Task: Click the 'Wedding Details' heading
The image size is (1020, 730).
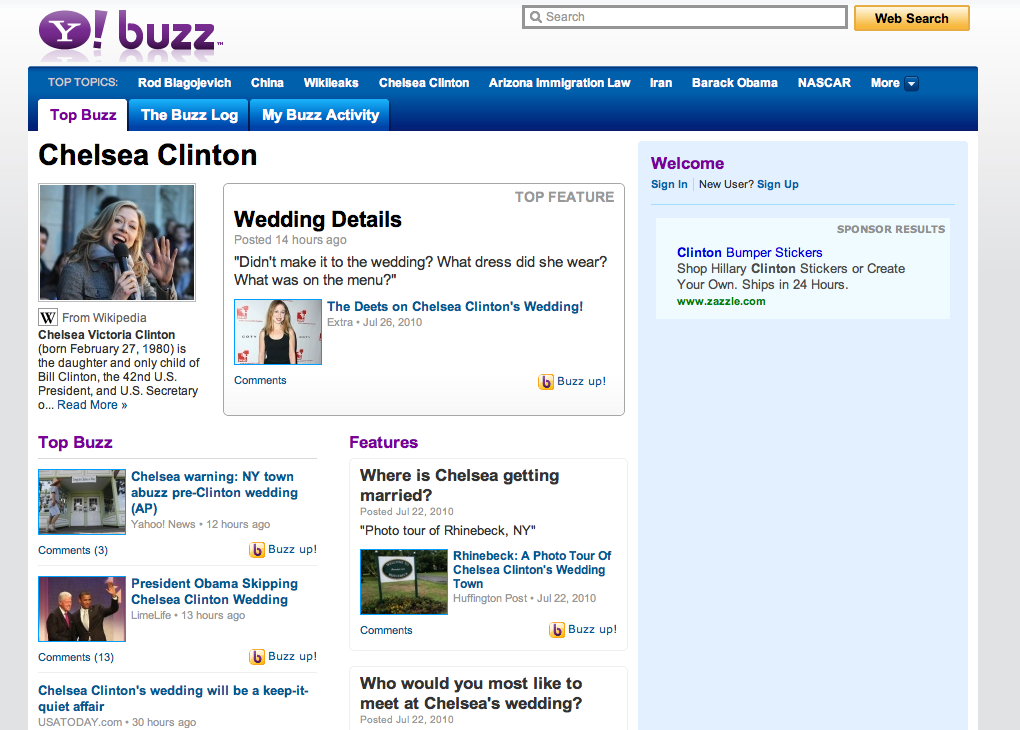Action: [317, 219]
